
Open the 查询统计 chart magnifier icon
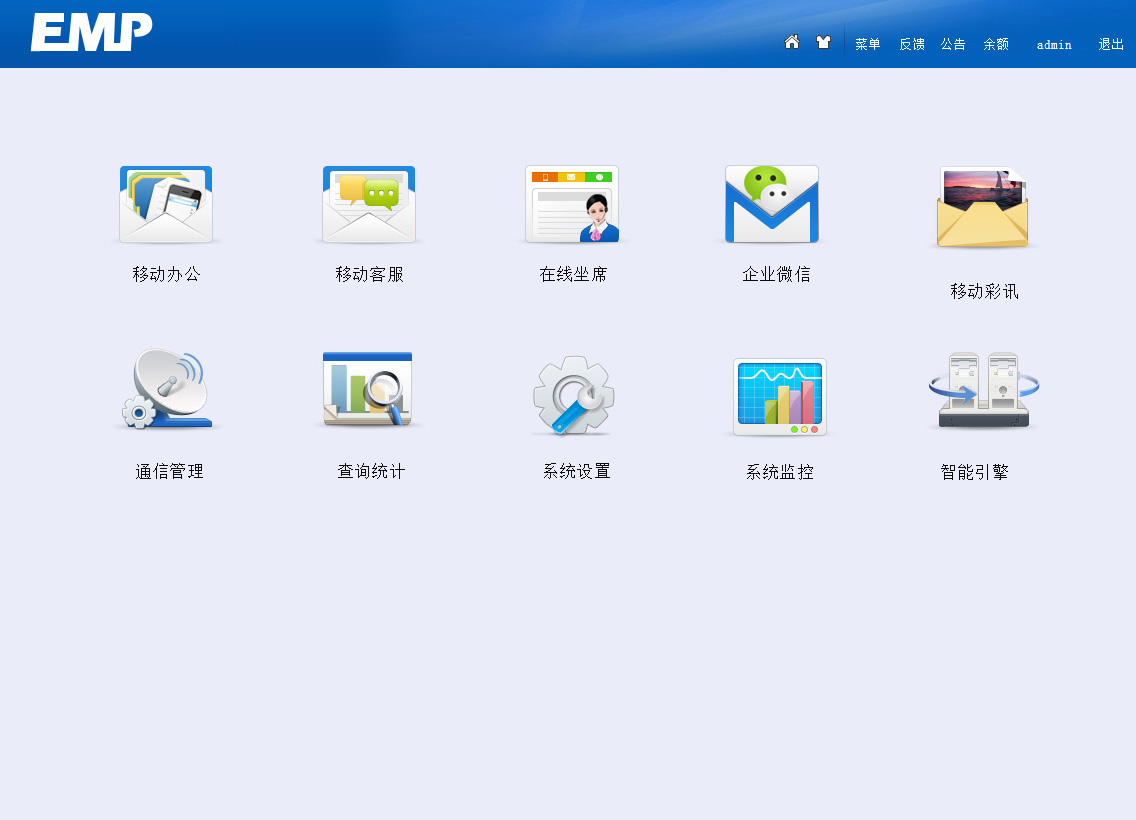click(369, 390)
